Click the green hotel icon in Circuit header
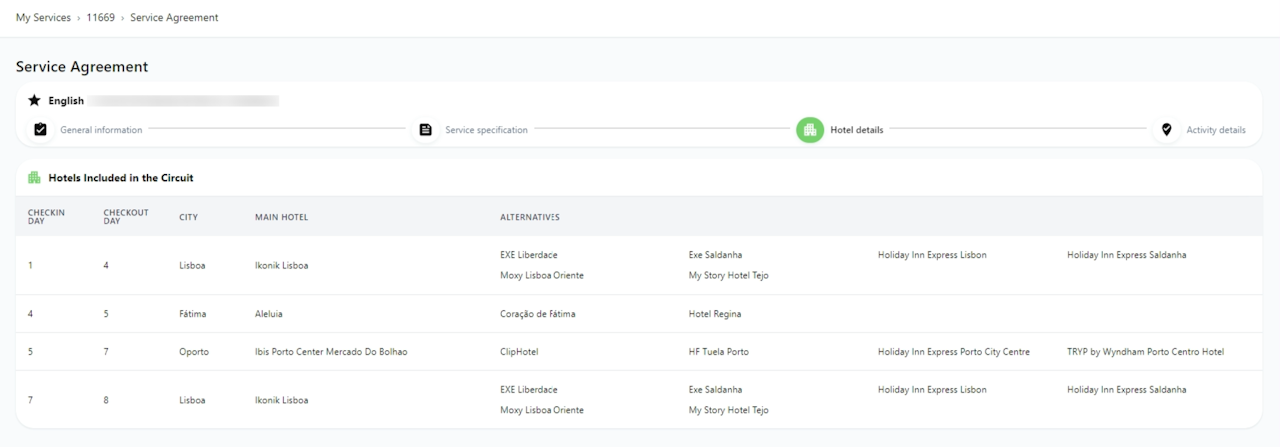This screenshot has height=447, width=1280. 35,178
